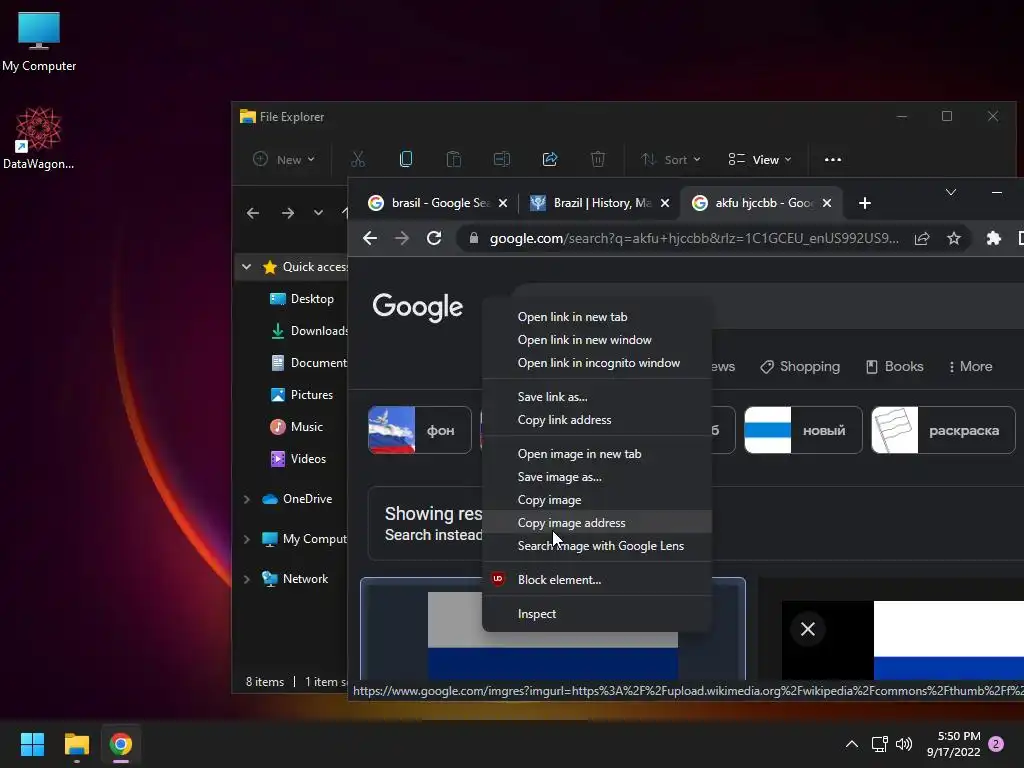
Task: Choose Block element entry
Action: pos(597,579)
